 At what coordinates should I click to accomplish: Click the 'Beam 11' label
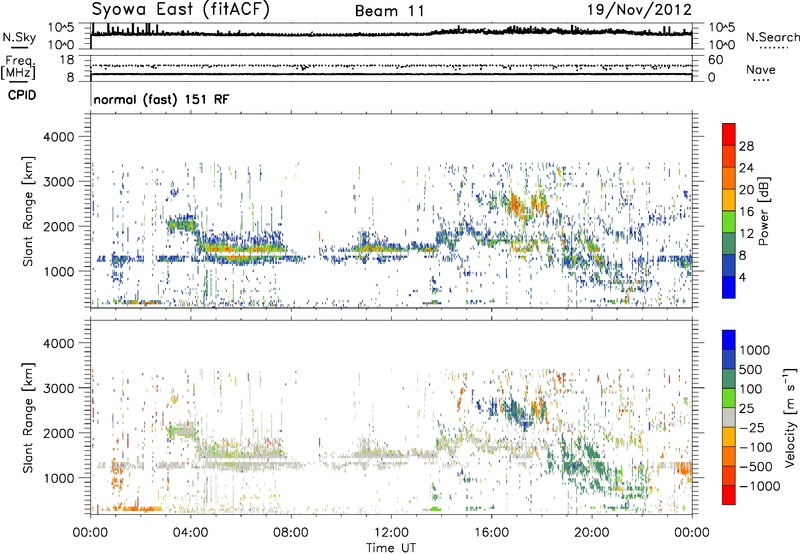click(x=390, y=11)
